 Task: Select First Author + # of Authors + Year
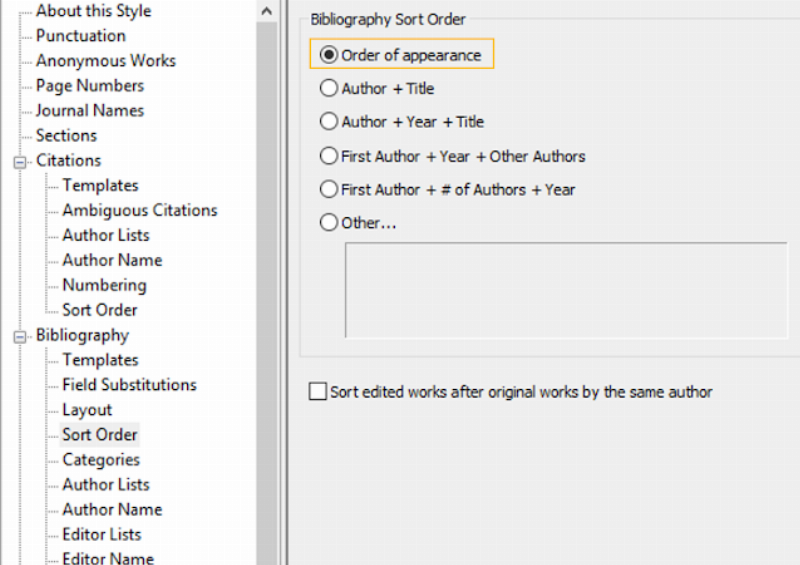point(329,189)
